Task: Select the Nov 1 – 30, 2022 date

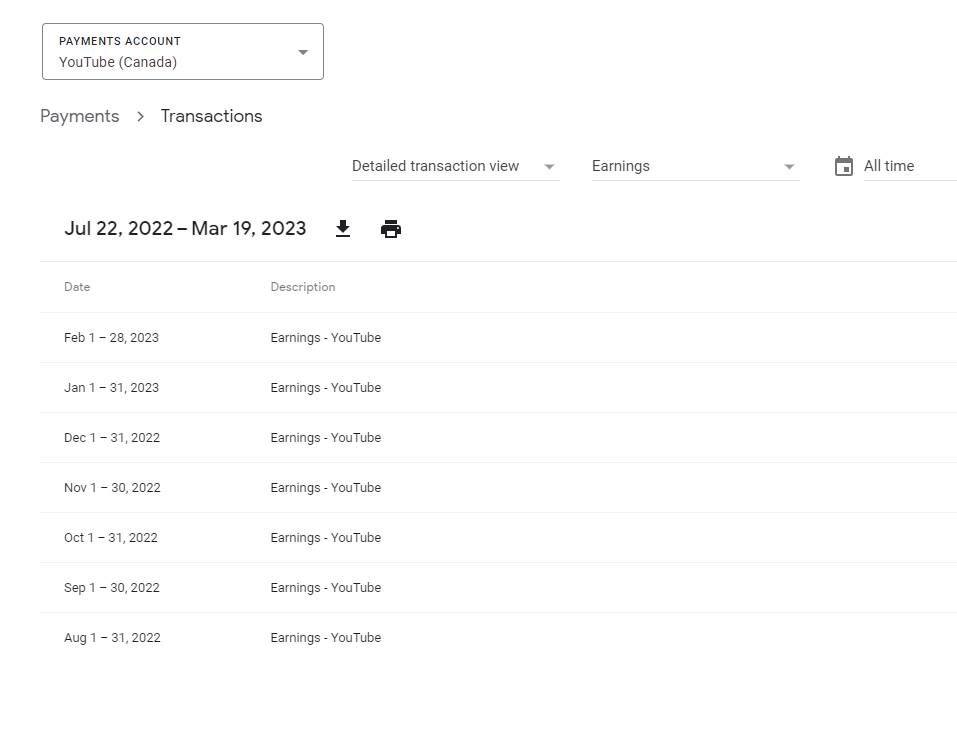Action: coord(112,488)
